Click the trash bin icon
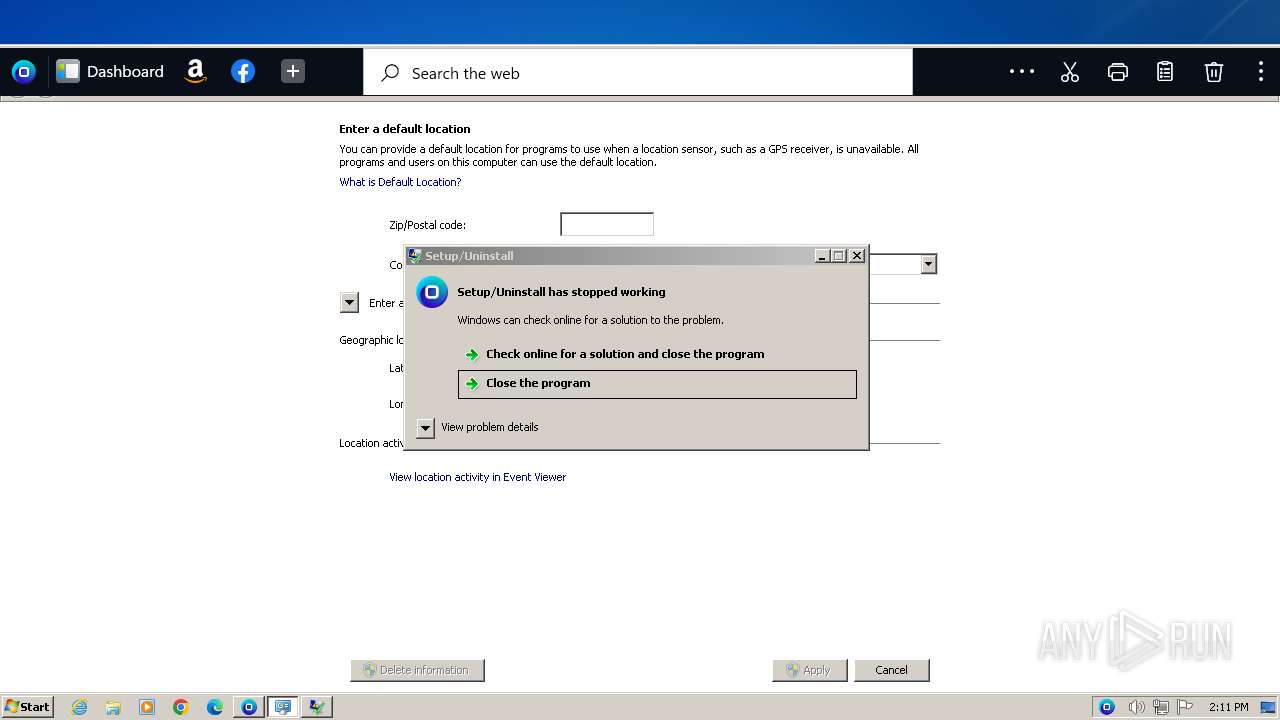The width and height of the screenshot is (1280, 720). [x=1213, y=72]
